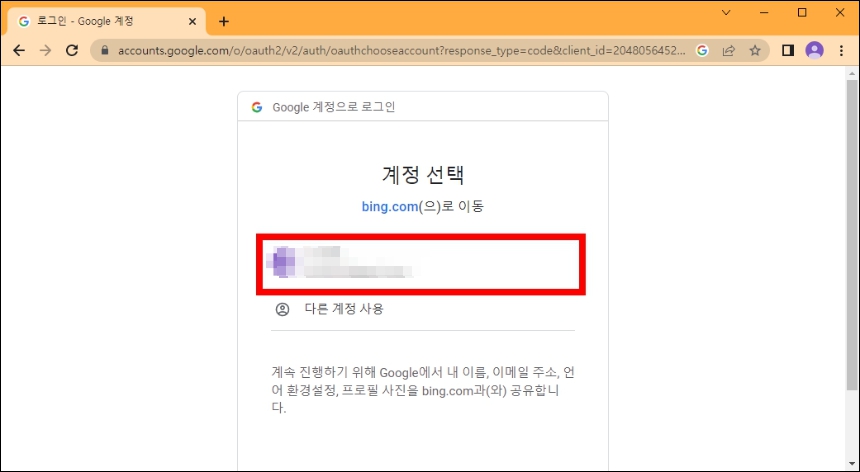Select 다른 계정 사용 option
Screen dimensions: 860x472
point(423,309)
